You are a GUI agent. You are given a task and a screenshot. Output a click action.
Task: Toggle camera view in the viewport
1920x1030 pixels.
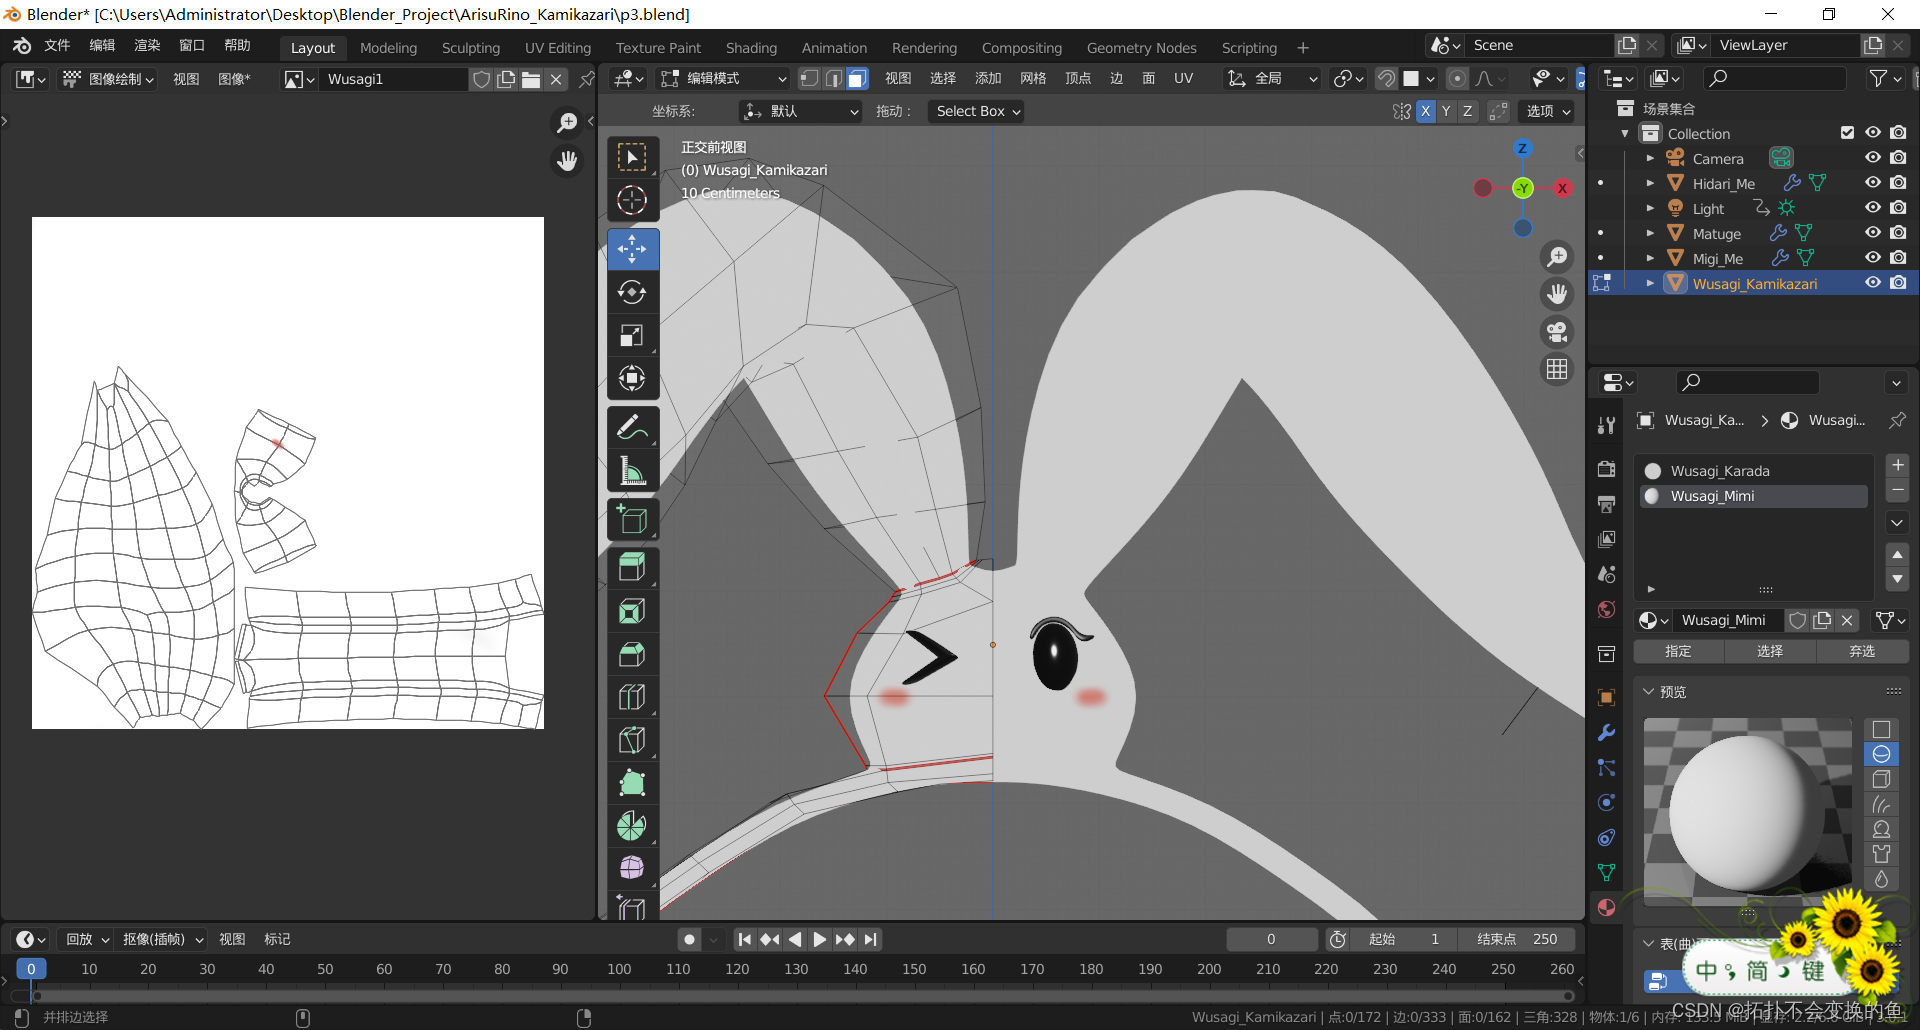[x=1557, y=332]
